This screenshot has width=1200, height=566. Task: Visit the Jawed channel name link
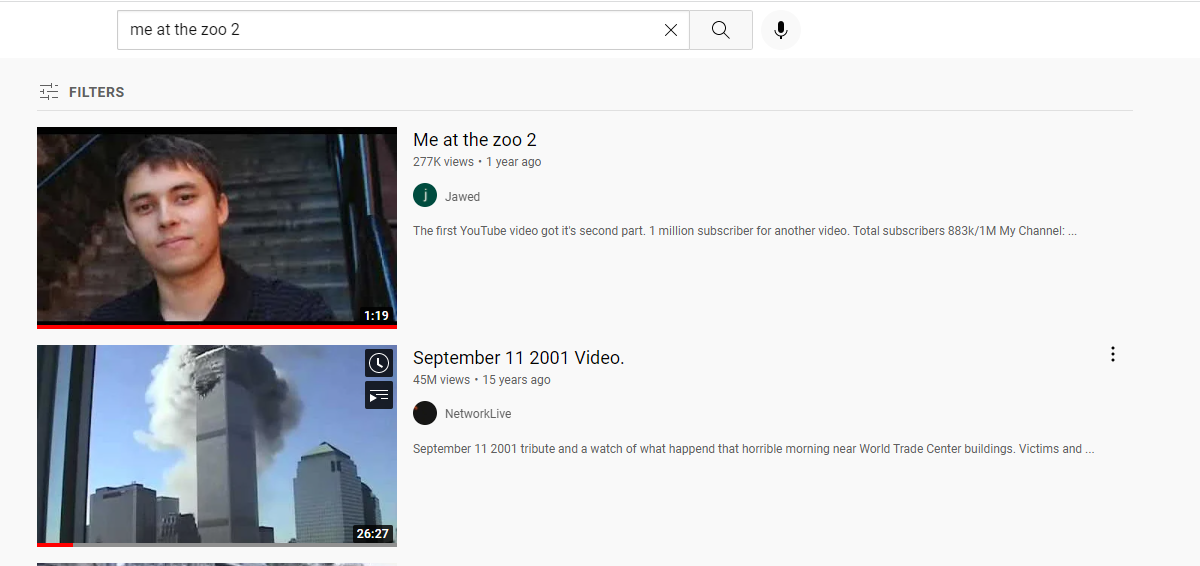coord(462,197)
